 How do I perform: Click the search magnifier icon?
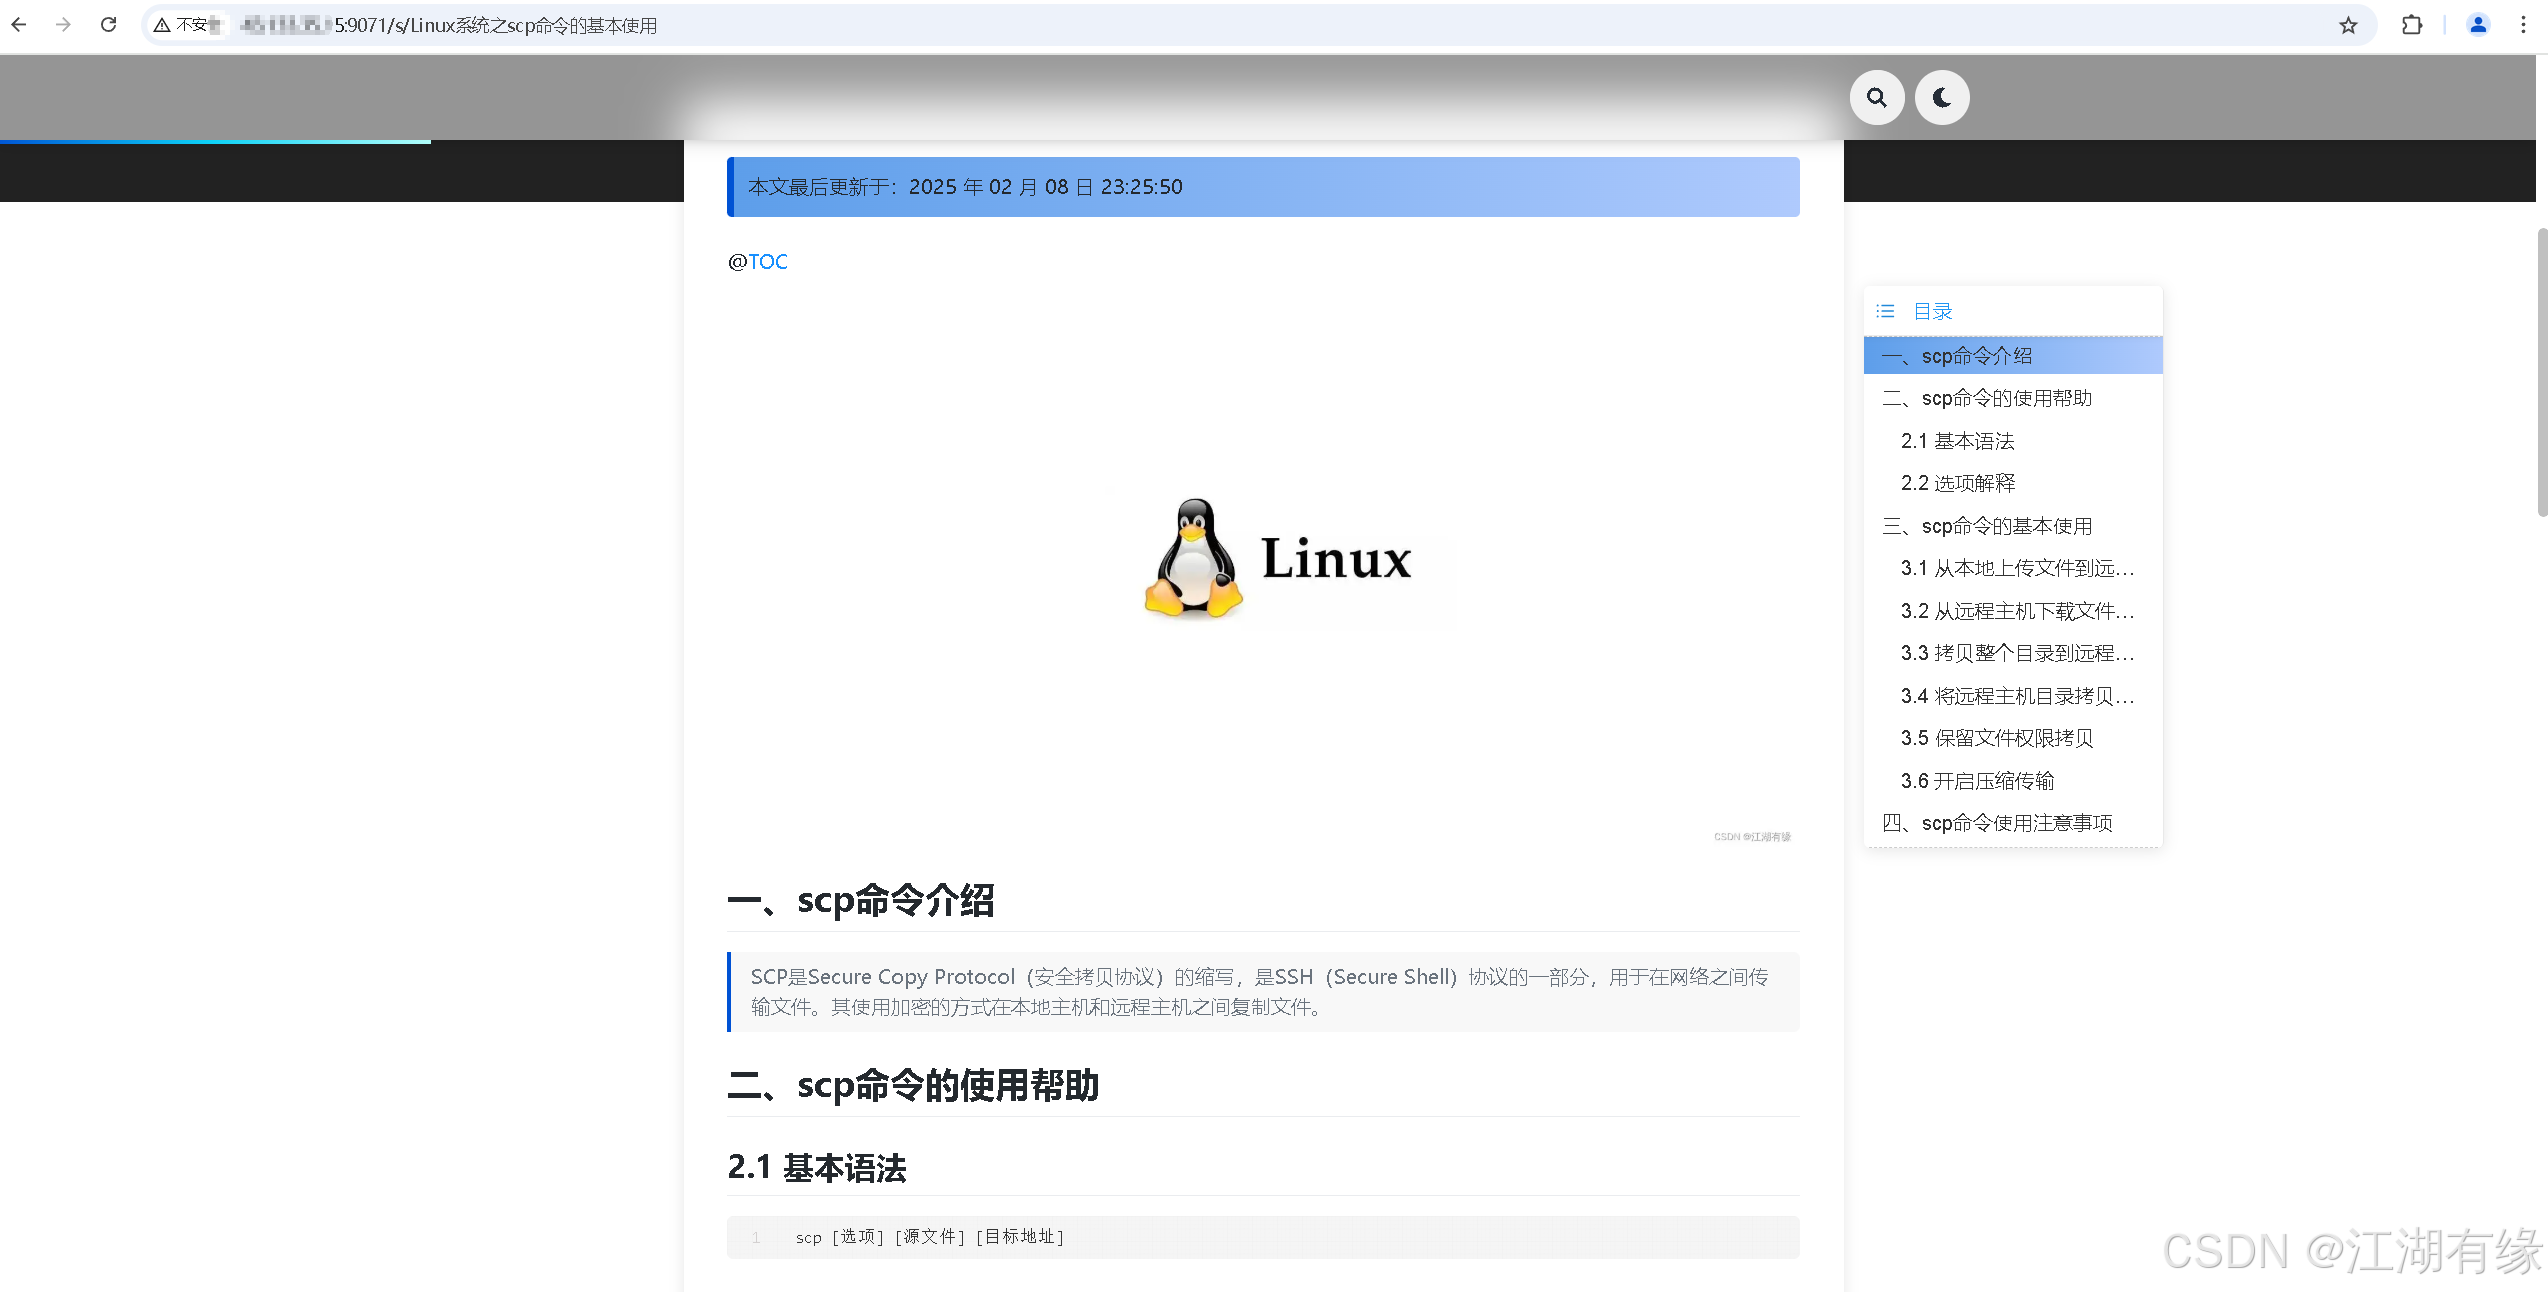[x=1877, y=98]
